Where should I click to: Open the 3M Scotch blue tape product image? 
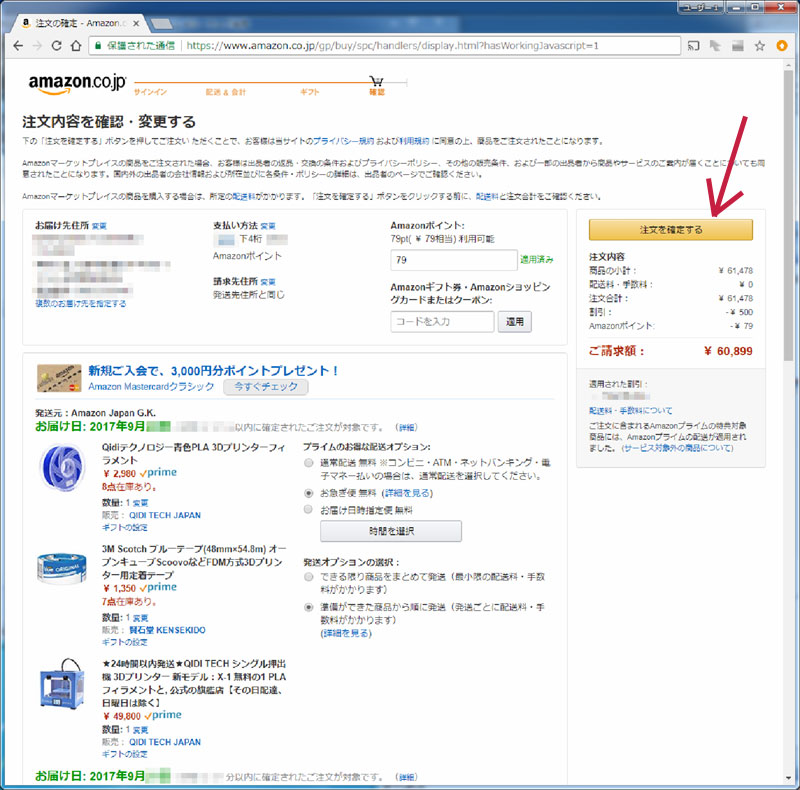pos(62,567)
